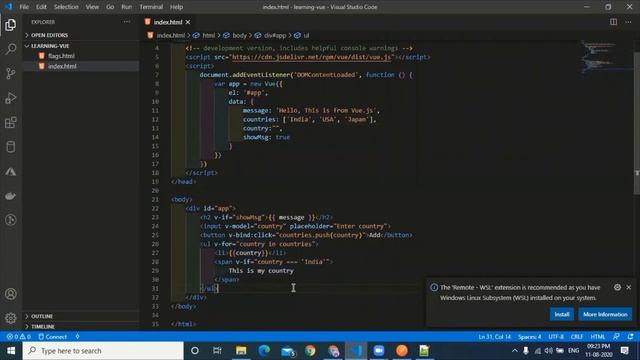Image resolution: width=640 pixels, height=360 pixels.
Task: Open the Run and Debug view
Action: [x=11, y=98]
